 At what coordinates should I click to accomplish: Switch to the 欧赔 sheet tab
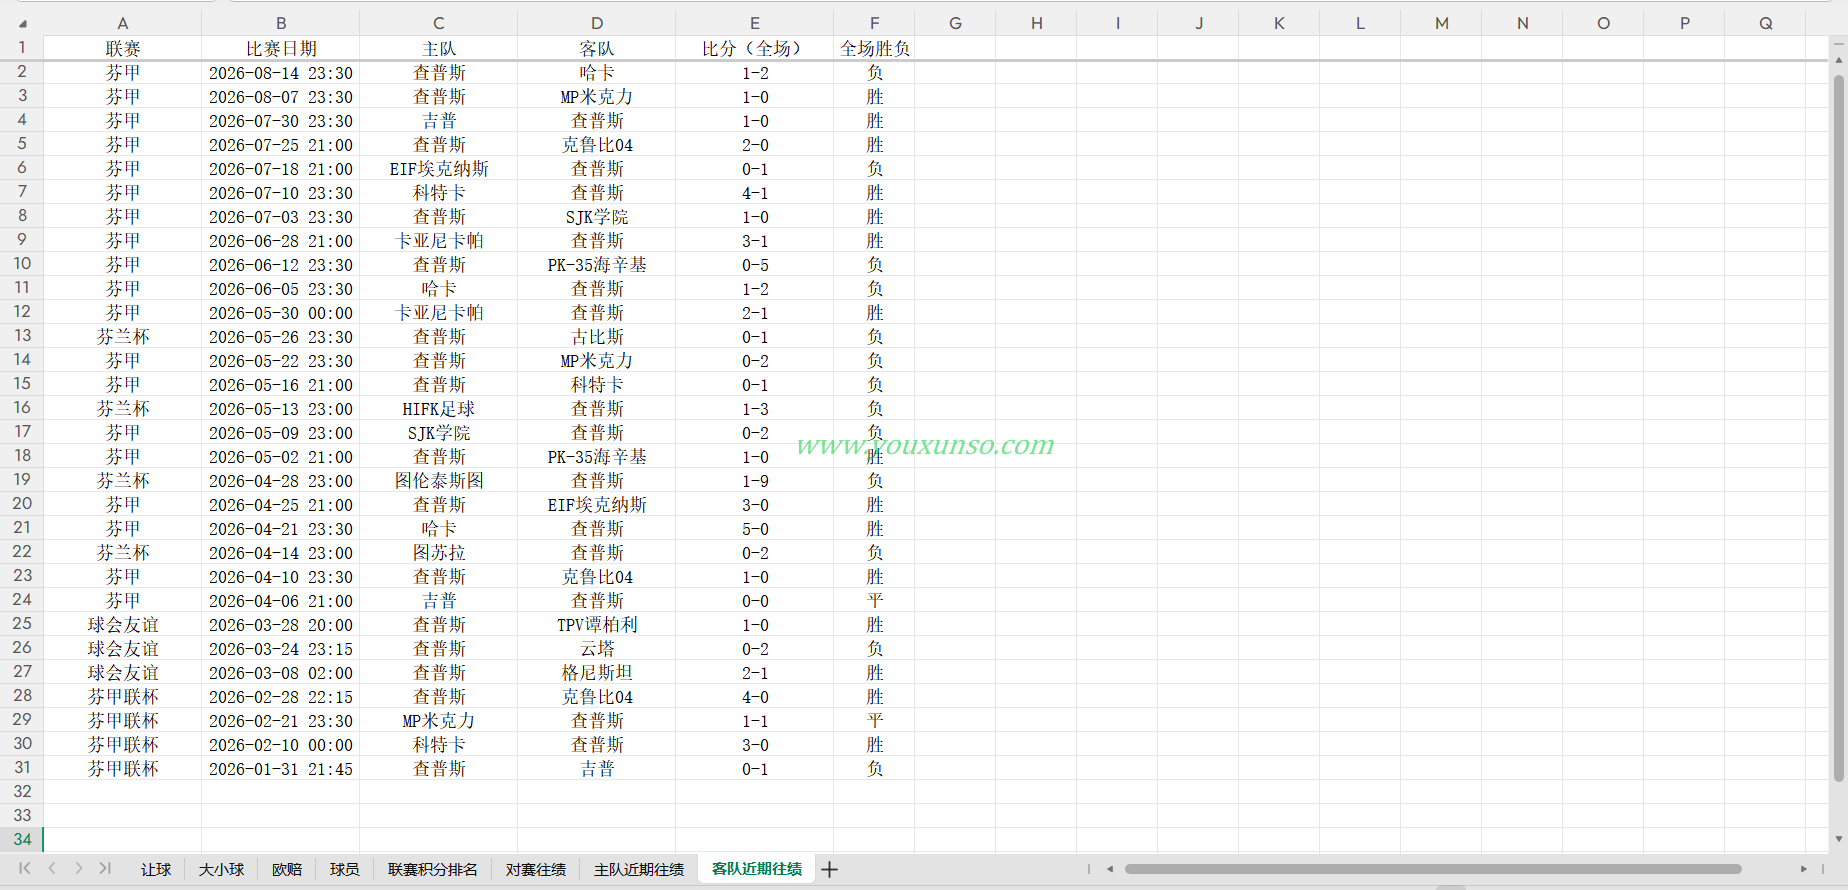287,869
